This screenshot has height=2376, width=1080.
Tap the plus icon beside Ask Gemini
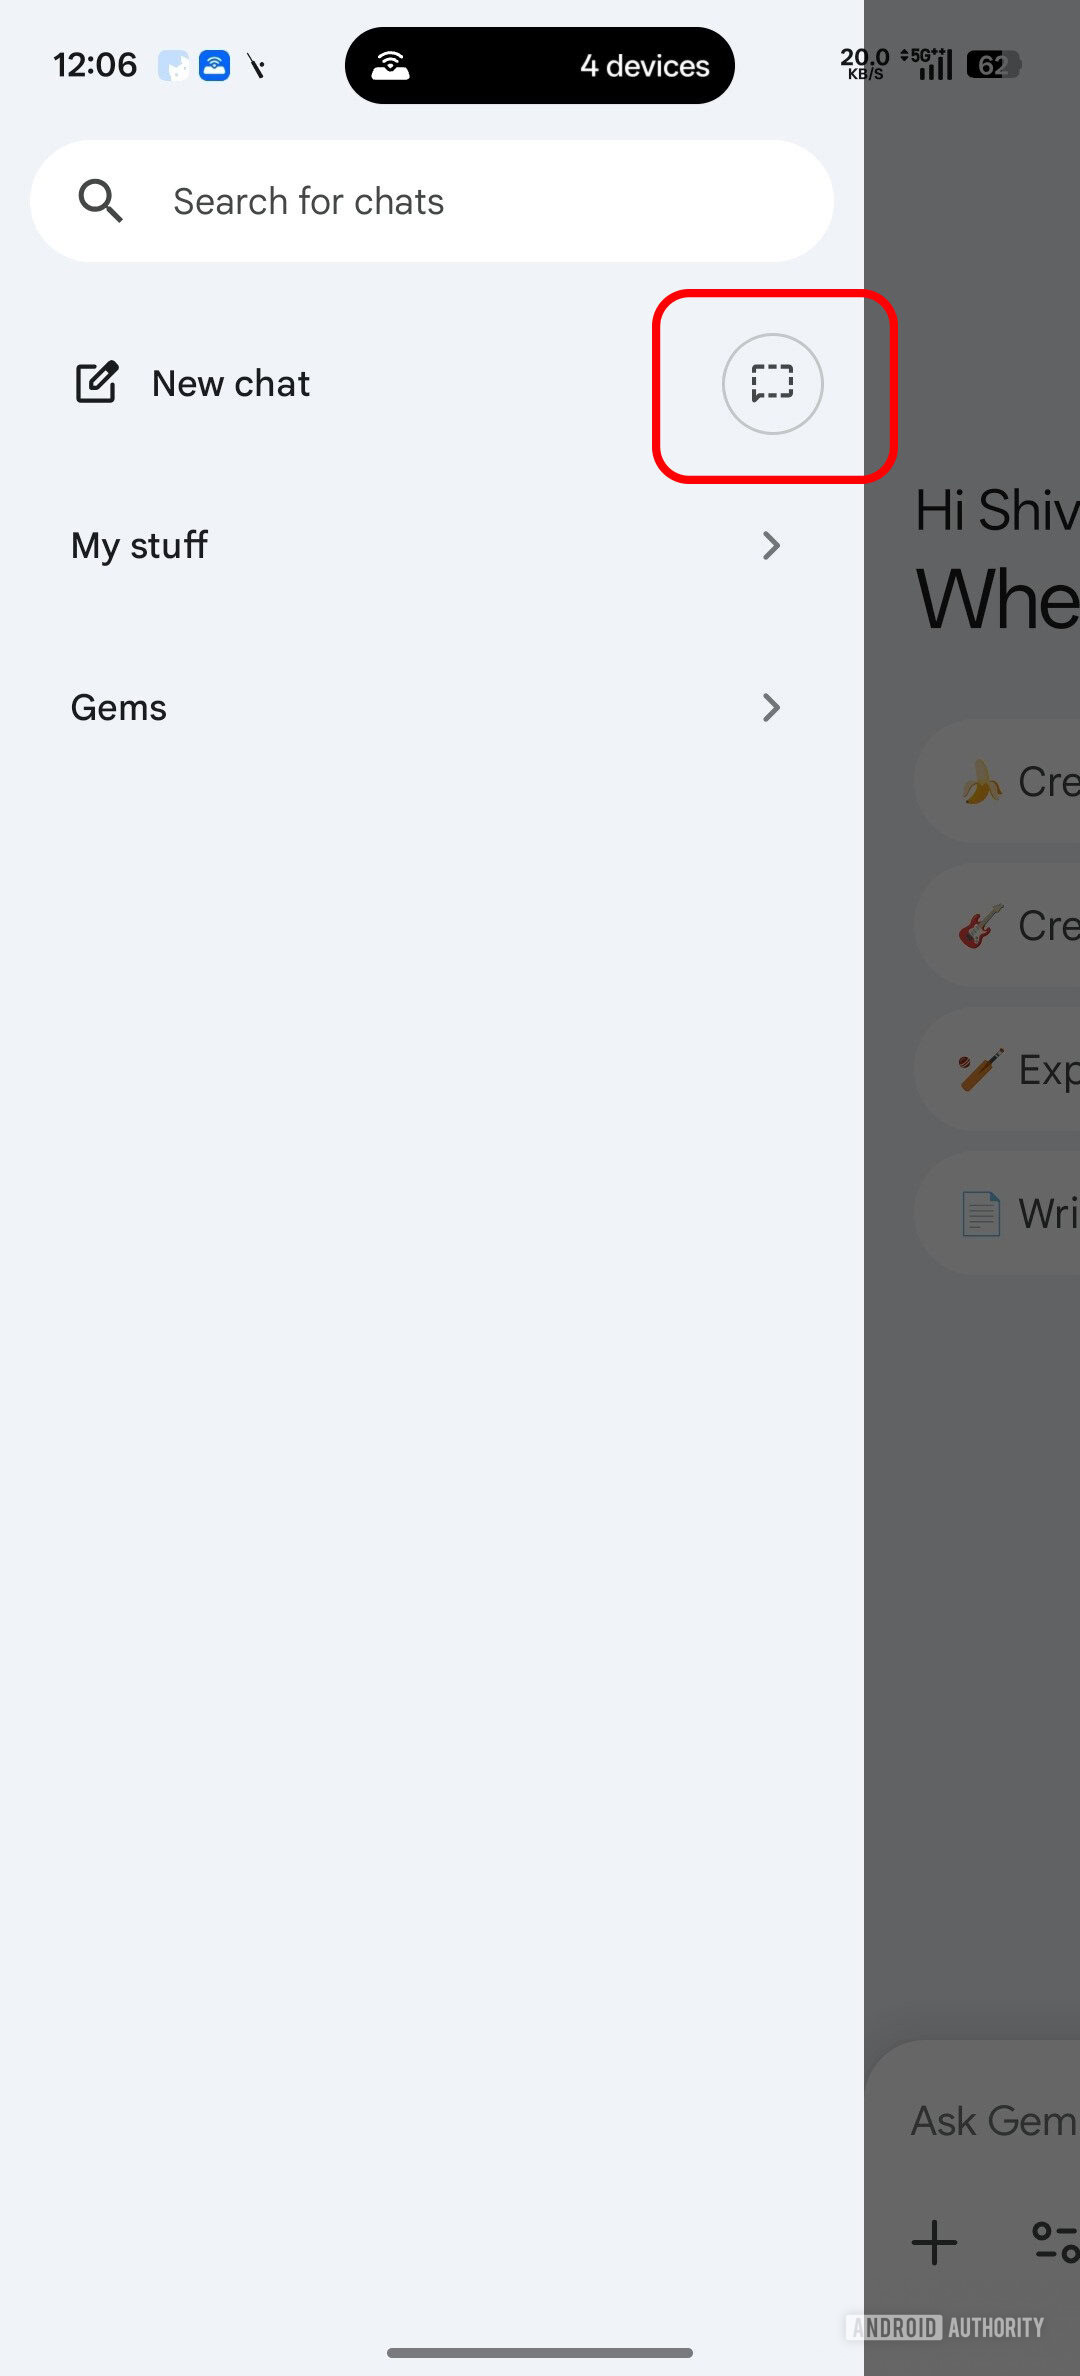(935, 2243)
